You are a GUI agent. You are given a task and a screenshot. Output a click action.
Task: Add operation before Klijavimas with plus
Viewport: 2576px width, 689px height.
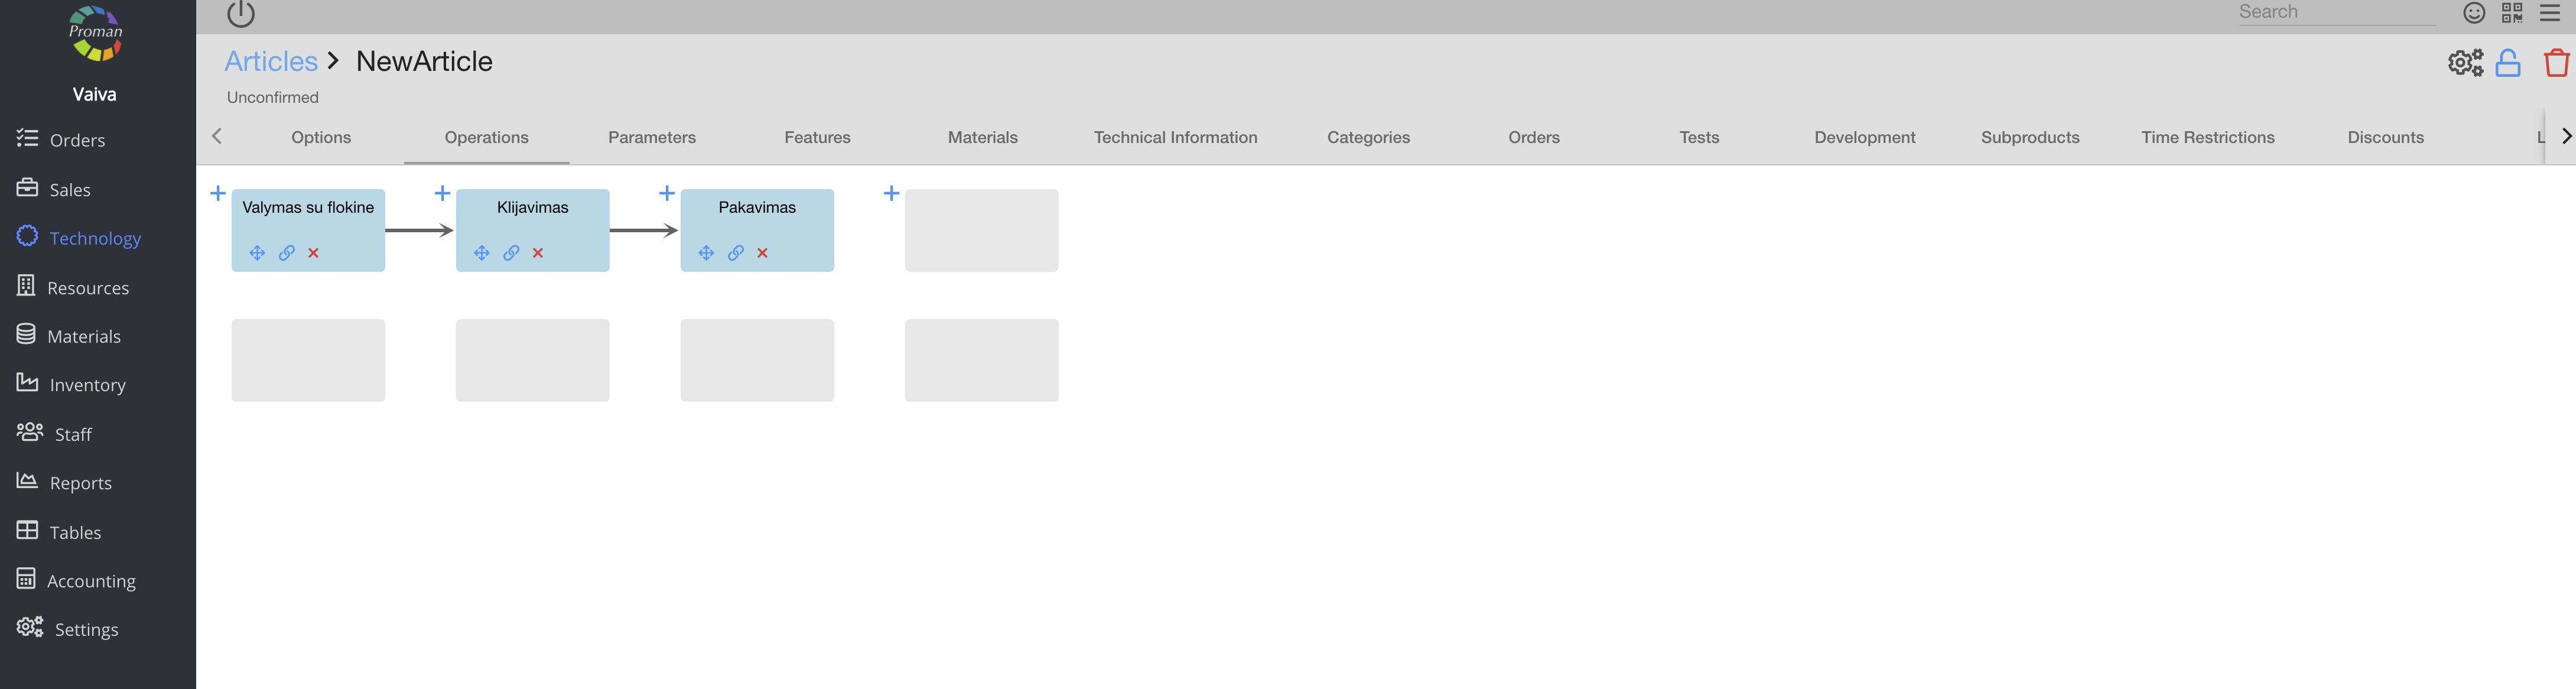point(442,193)
